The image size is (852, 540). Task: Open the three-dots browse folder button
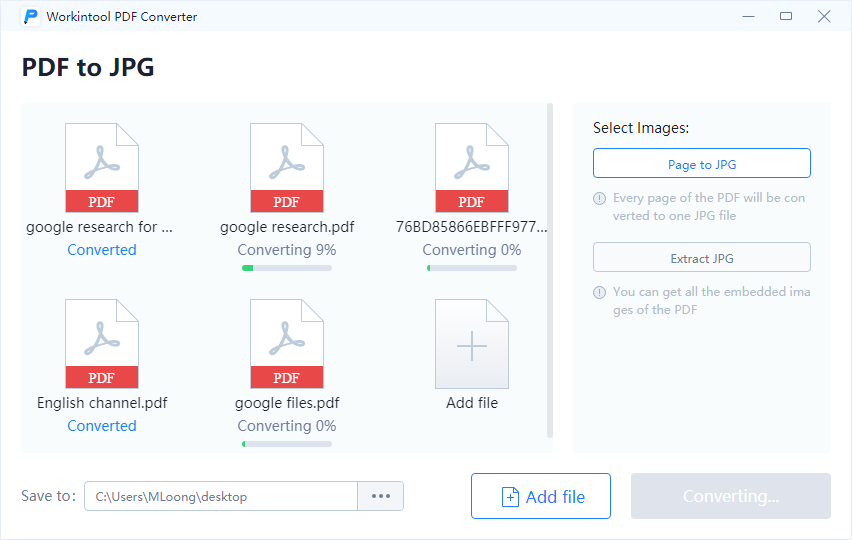pyautogui.click(x=380, y=496)
